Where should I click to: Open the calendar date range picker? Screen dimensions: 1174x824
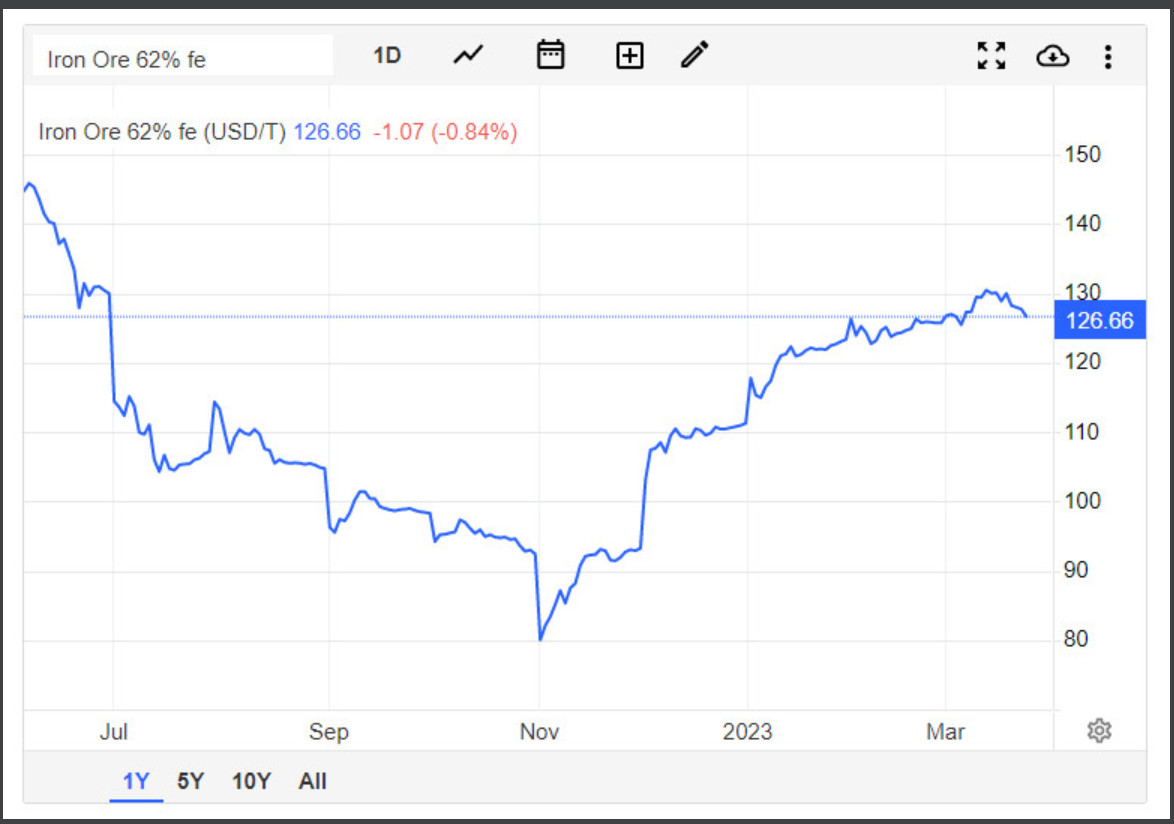pos(550,55)
